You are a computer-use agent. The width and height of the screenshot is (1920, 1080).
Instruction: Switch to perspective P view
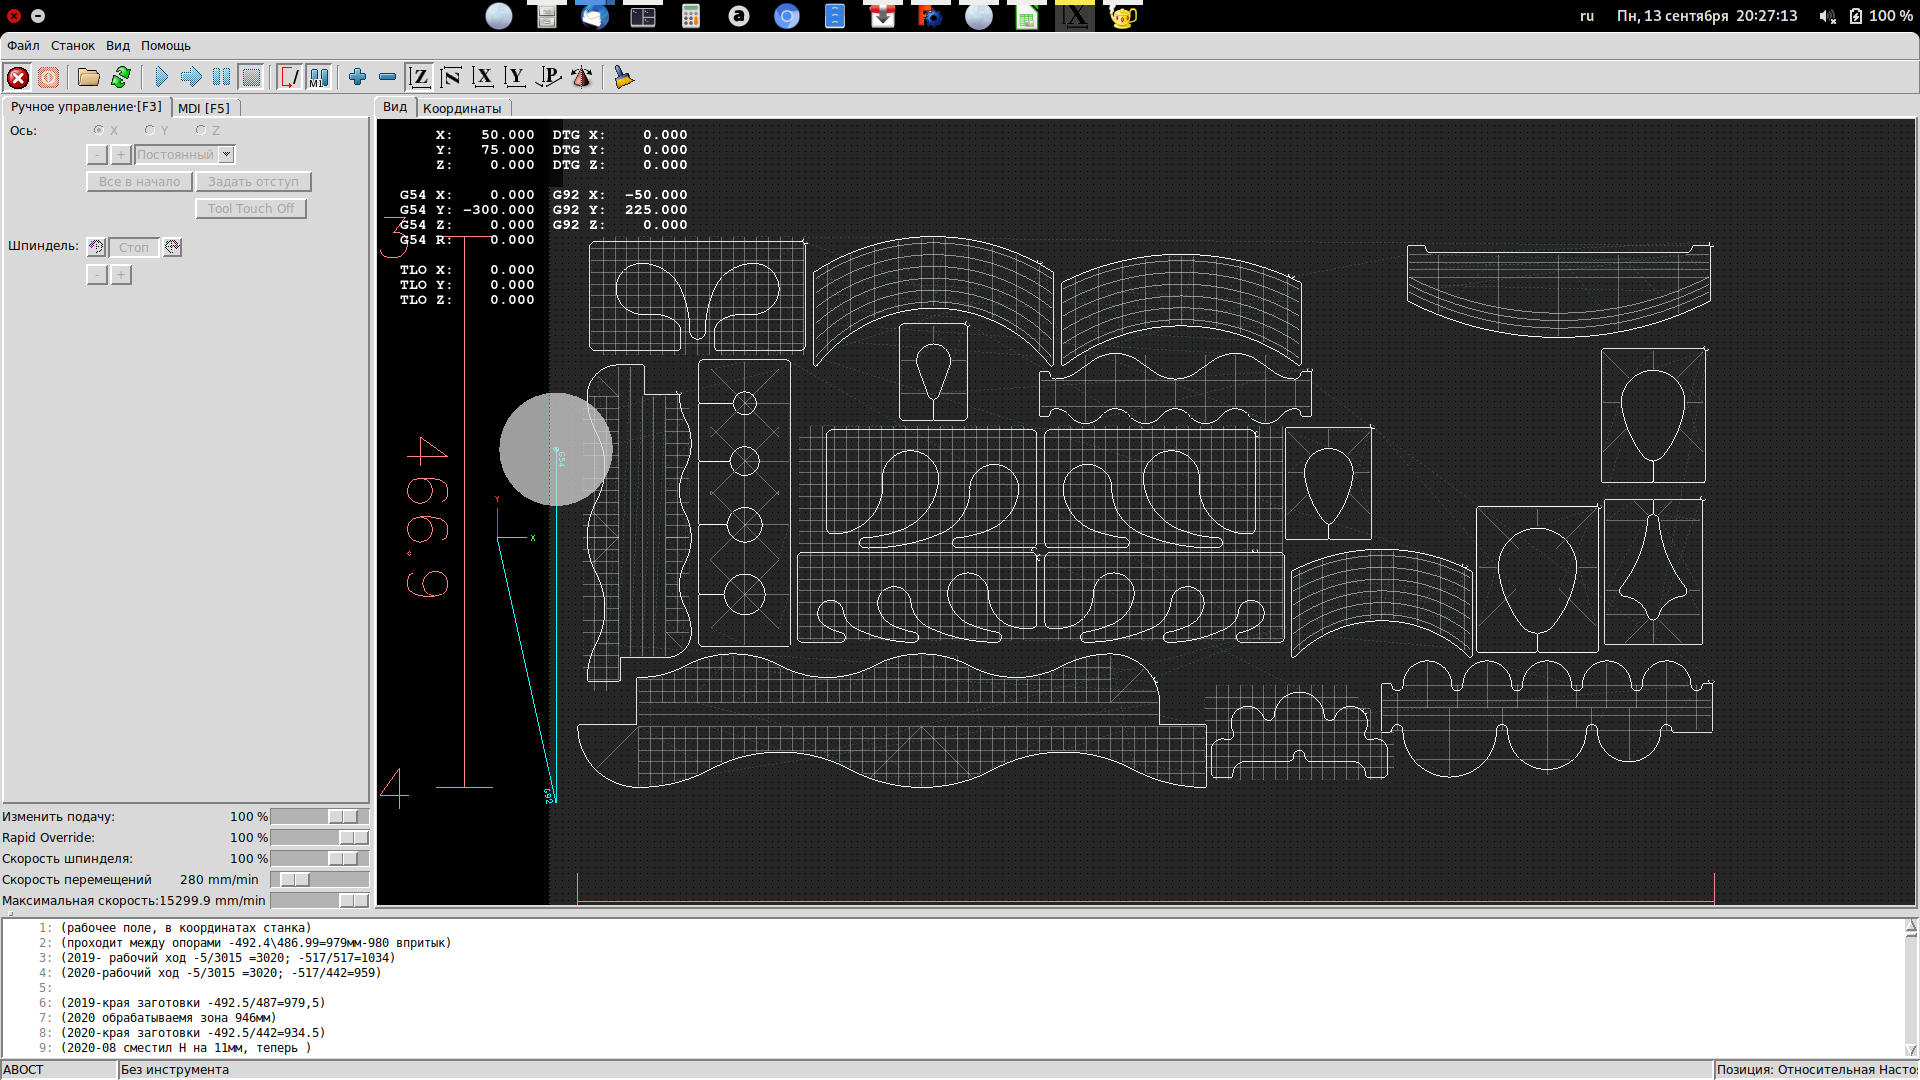pos(549,77)
